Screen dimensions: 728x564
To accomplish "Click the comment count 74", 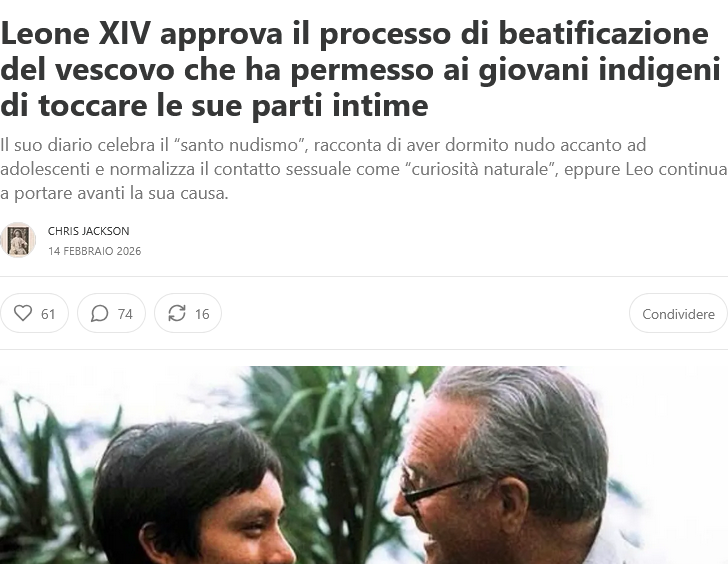I will tap(125, 314).
